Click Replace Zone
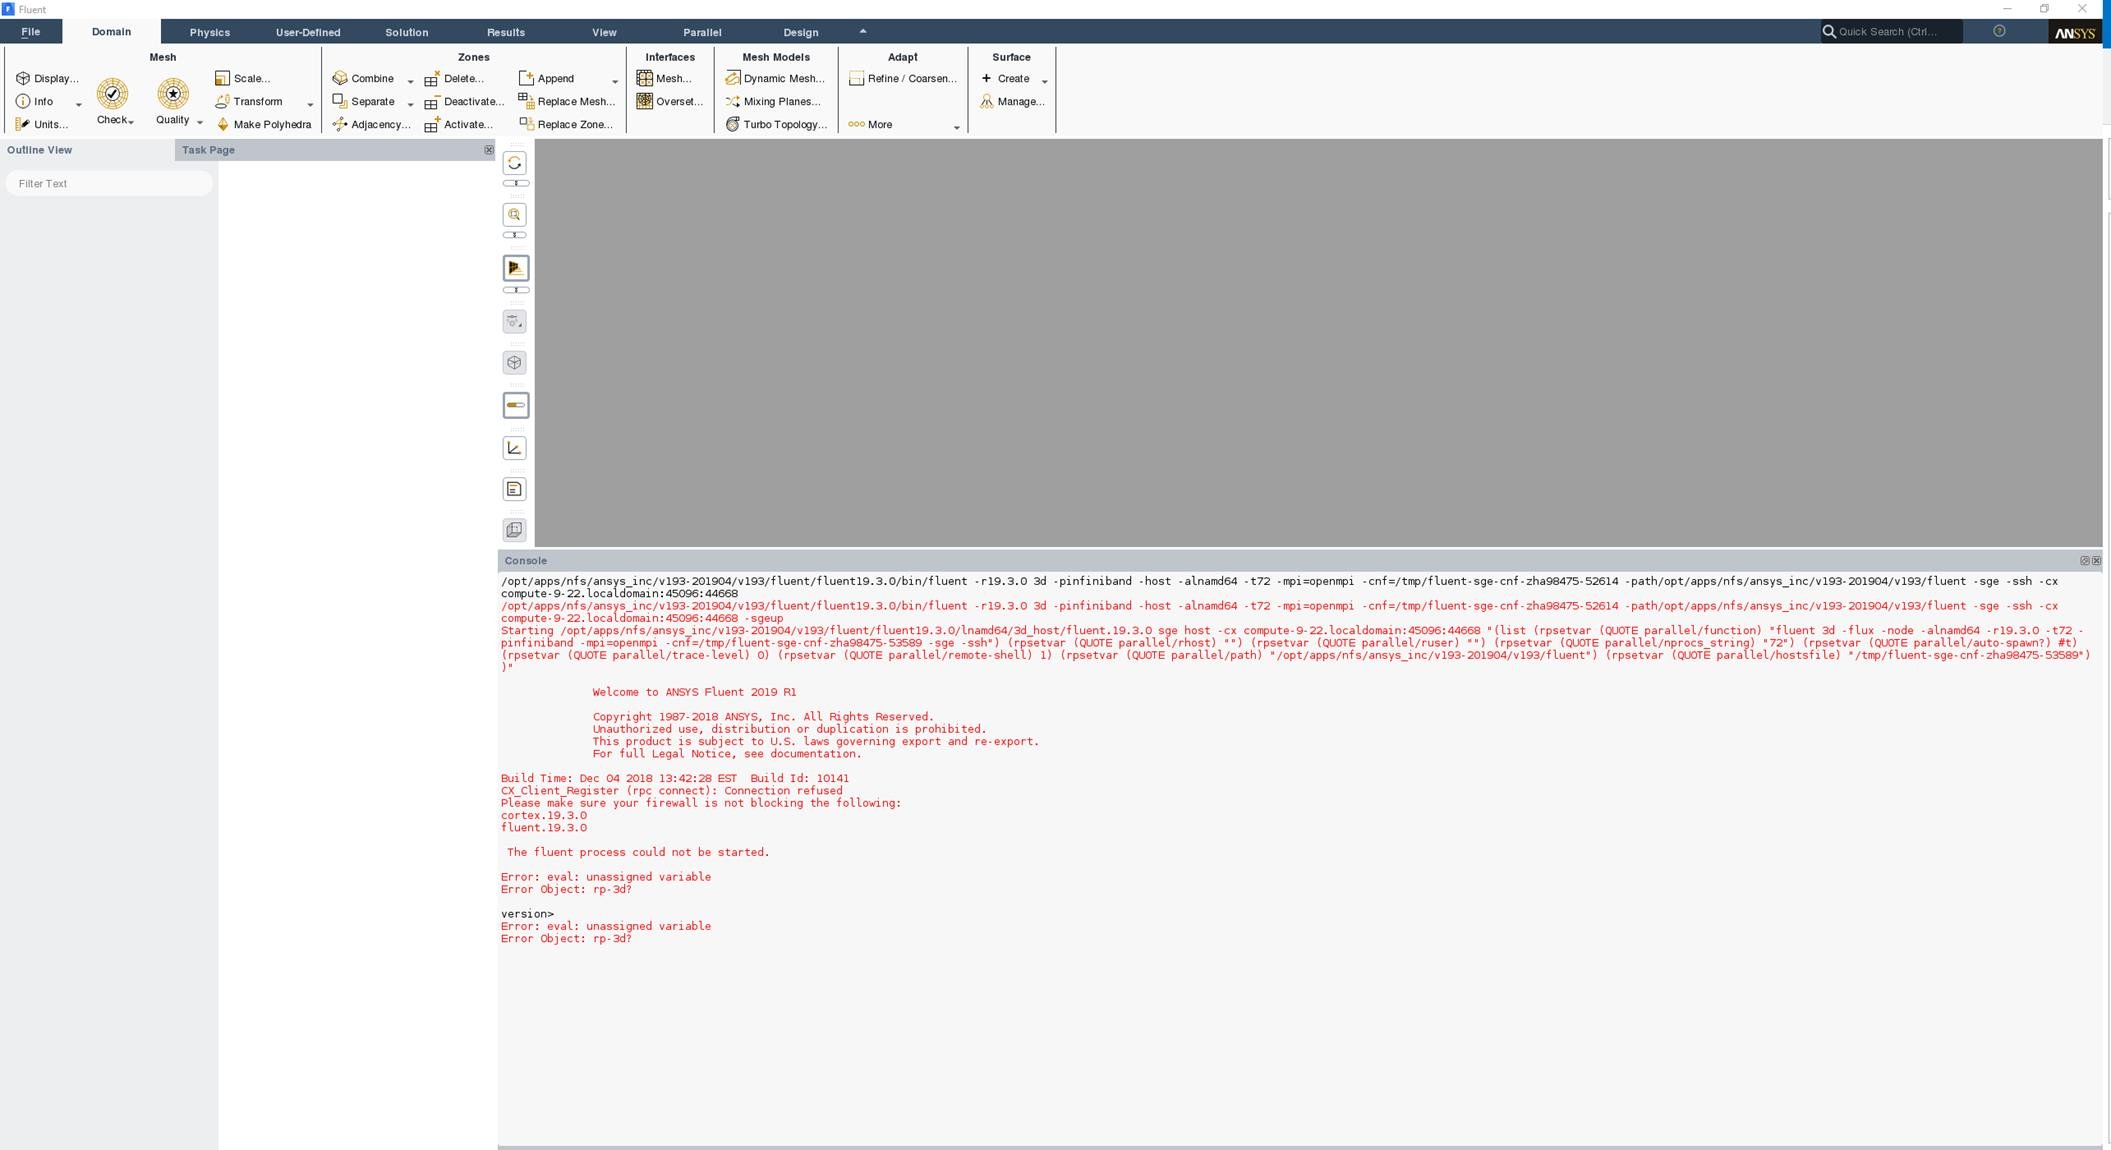Screen dimensions: 2111x1150 (566, 124)
